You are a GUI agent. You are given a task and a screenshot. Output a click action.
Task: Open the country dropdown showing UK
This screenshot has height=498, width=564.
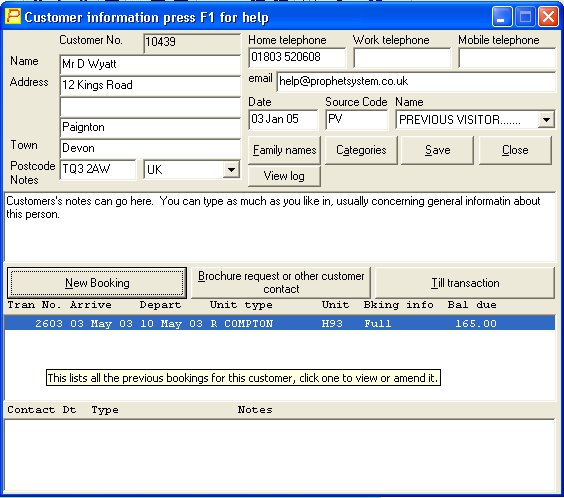click(x=231, y=169)
